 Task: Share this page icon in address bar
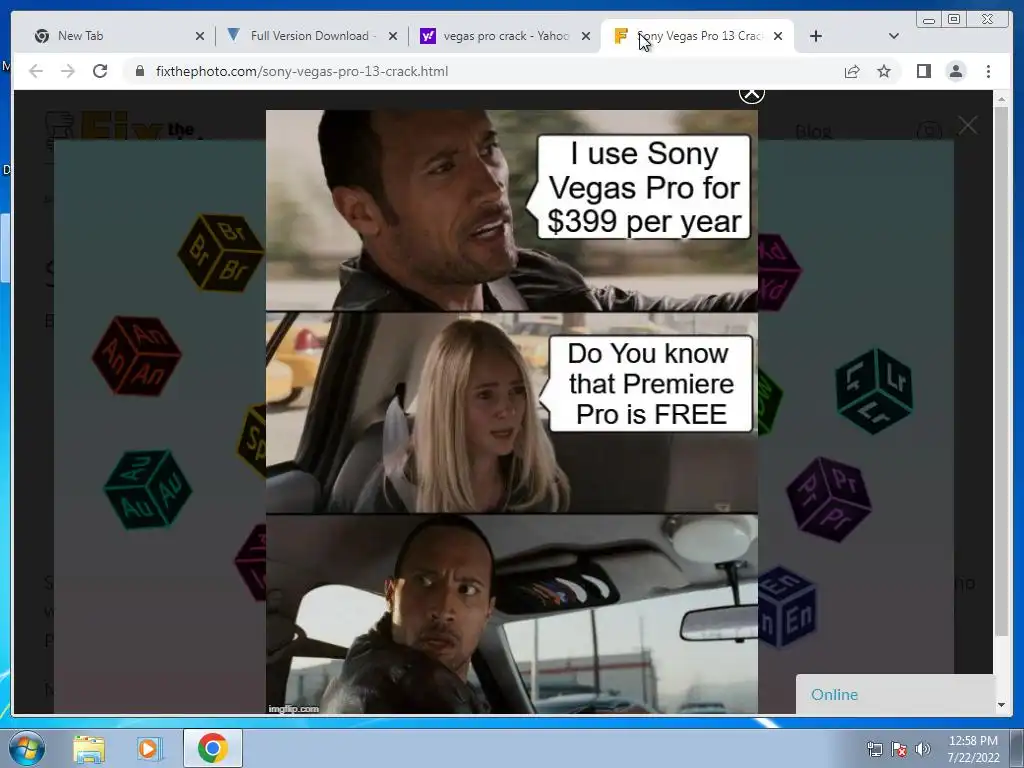(x=852, y=72)
